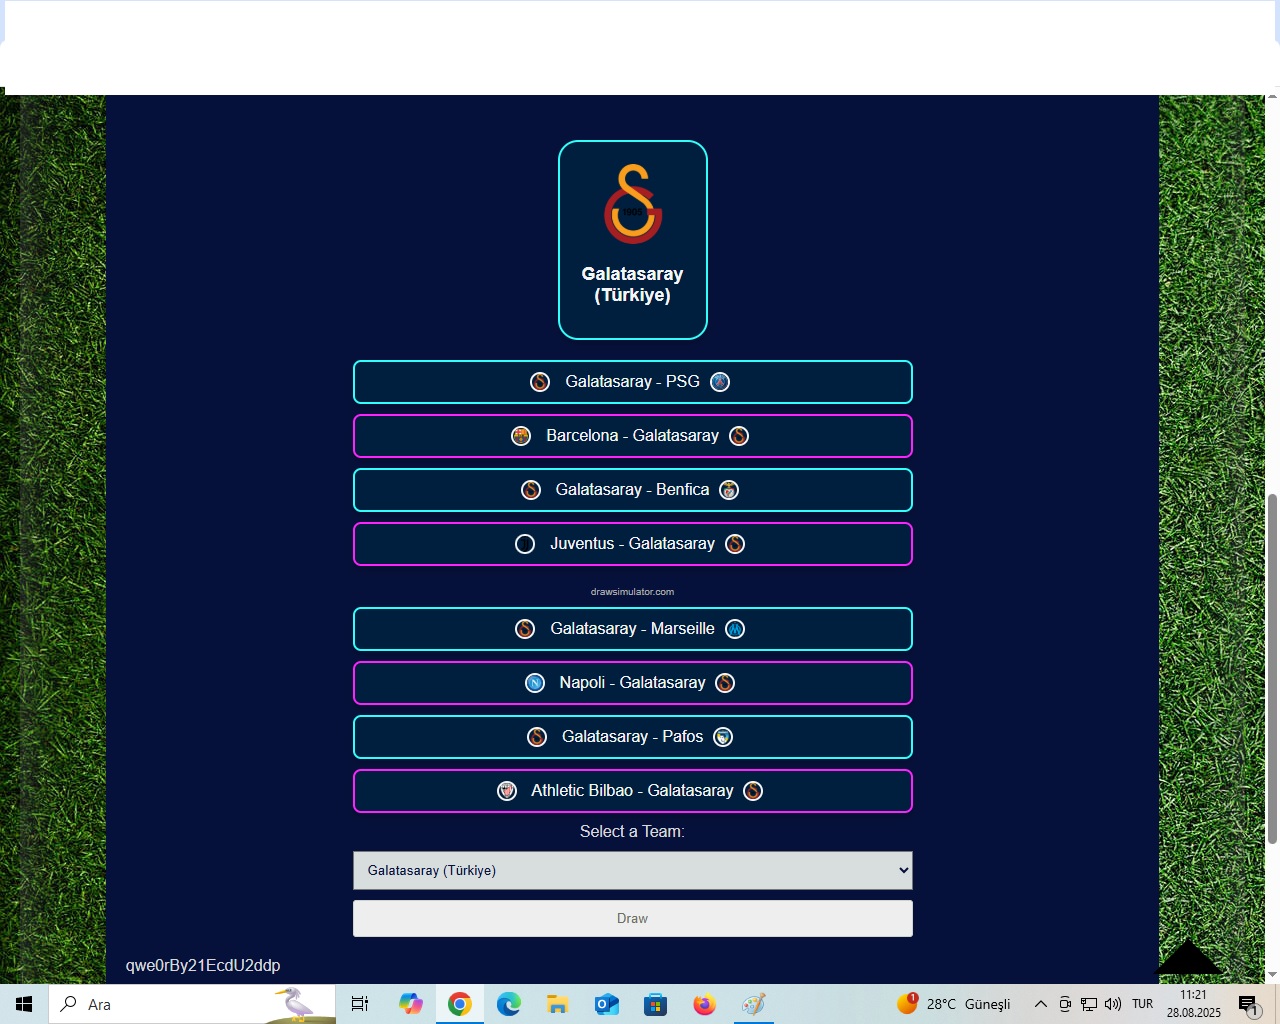Click the page vertical scrollbar thumb

tap(1272, 668)
